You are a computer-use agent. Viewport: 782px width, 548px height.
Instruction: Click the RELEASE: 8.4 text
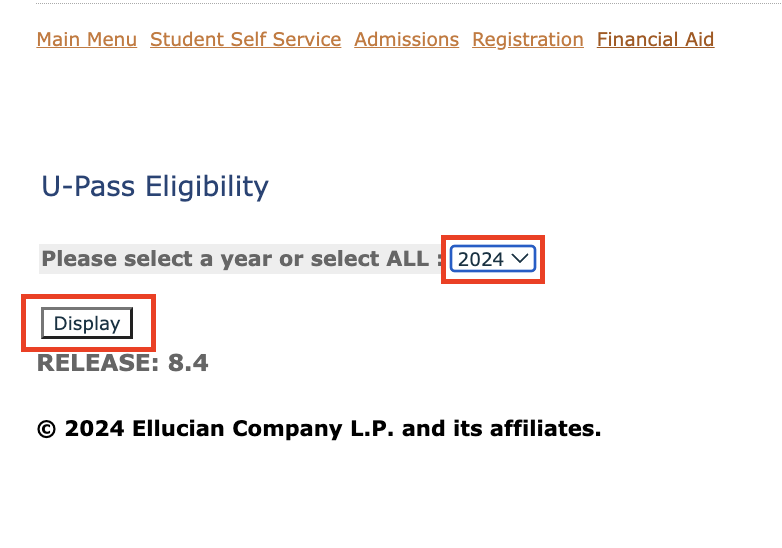coord(122,363)
